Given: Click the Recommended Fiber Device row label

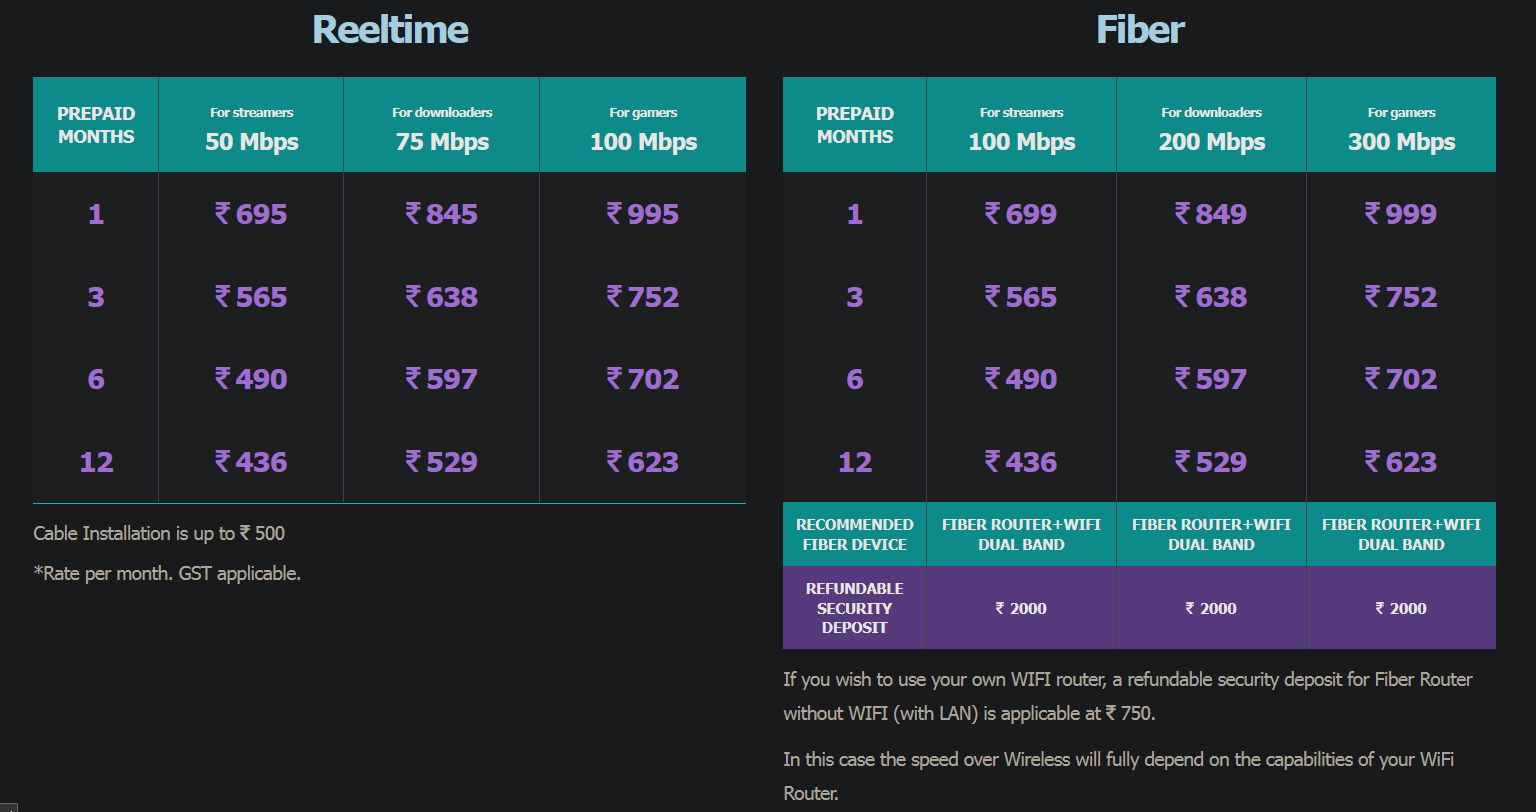Looking at the screenshot, I should [854, 534].
